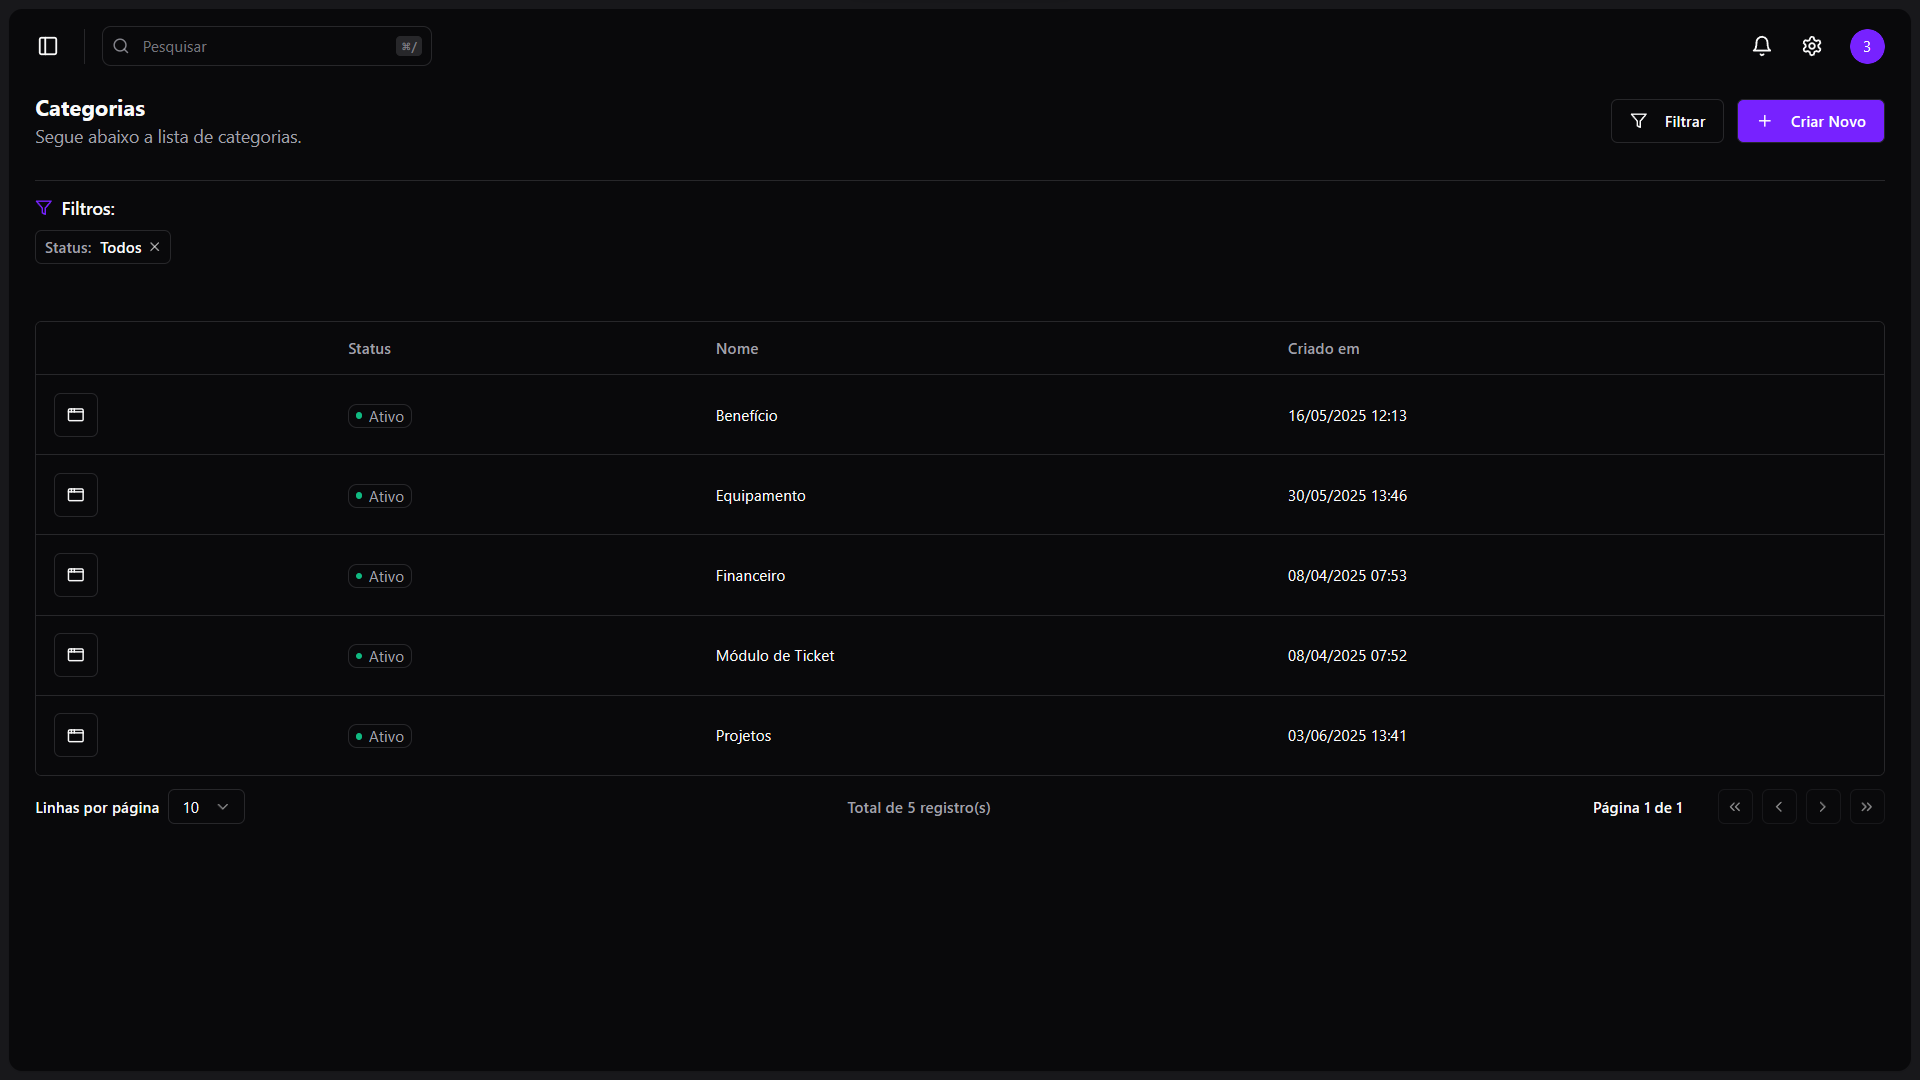Click the purple user avatar

pyautogui.click(x=1866, y=46)
